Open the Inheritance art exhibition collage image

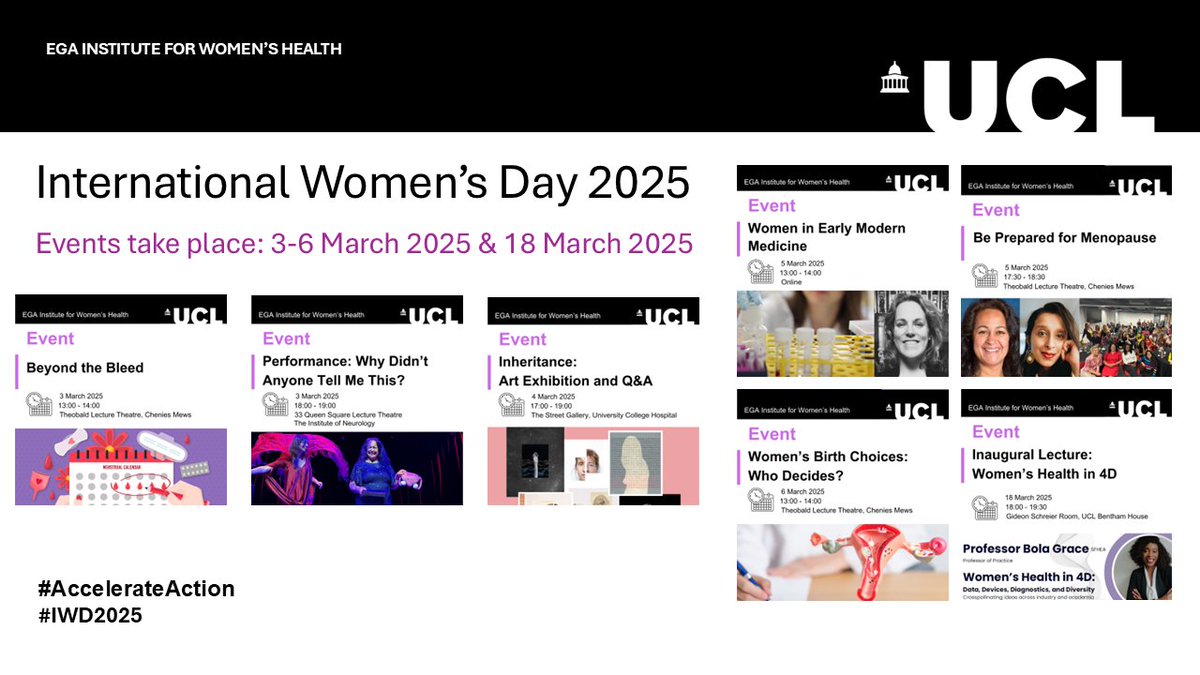[x=593, y=467]
